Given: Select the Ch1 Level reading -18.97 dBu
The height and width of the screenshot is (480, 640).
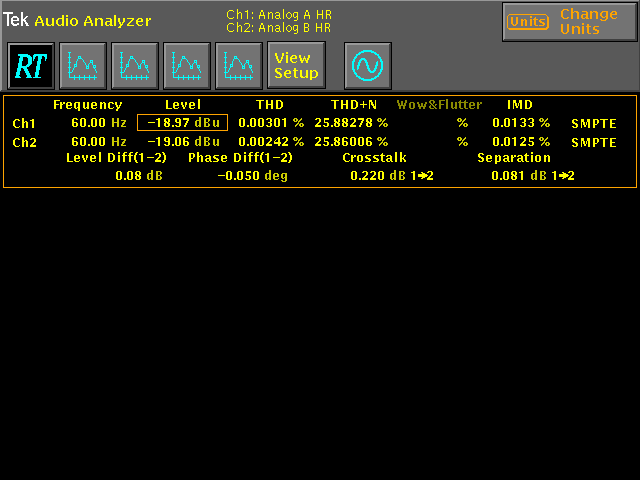Looking at the screenshot, I should coord(182,123).
